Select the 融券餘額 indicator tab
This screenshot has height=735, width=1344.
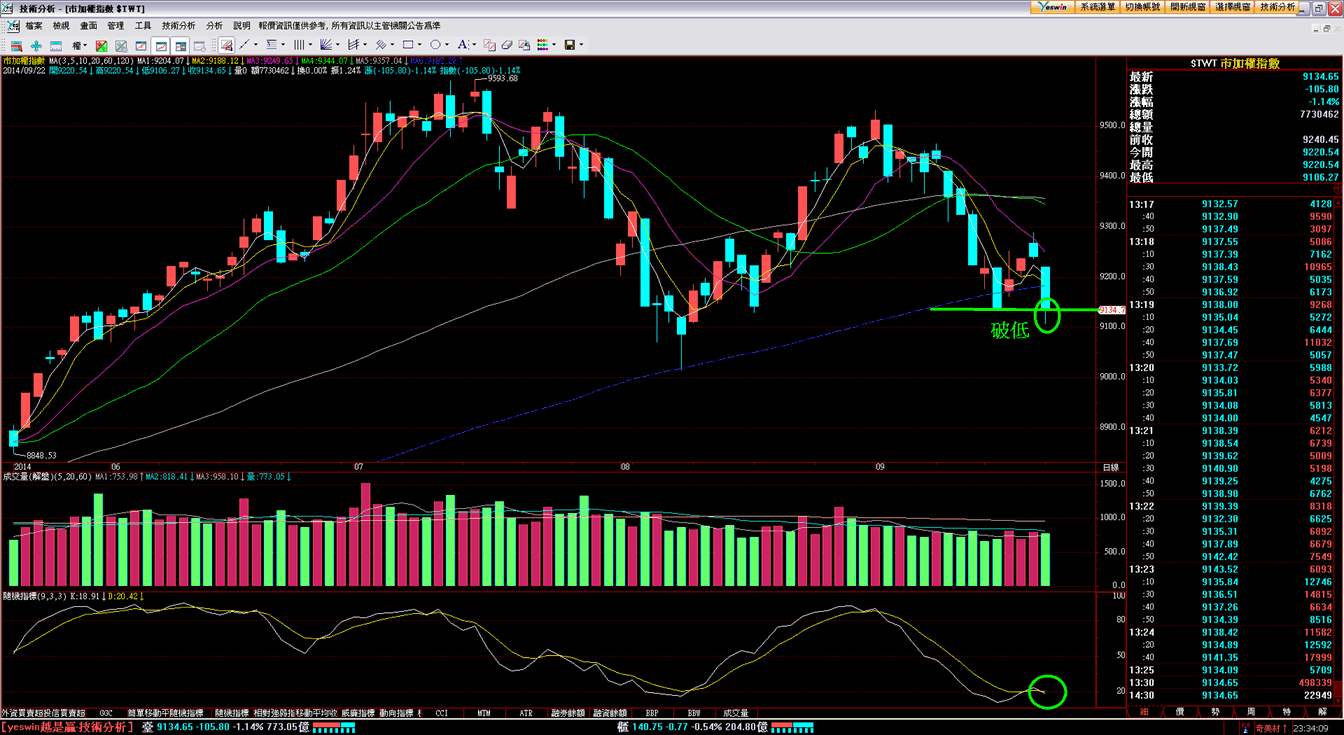[x=566, y=713]
